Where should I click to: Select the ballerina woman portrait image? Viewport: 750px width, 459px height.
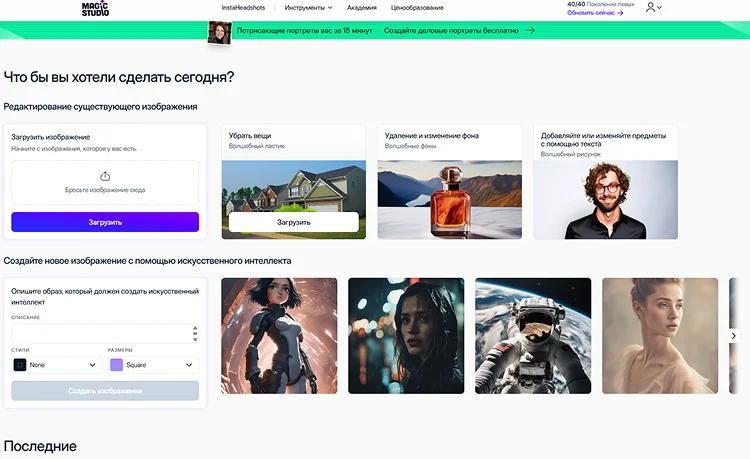click(660, 336)
